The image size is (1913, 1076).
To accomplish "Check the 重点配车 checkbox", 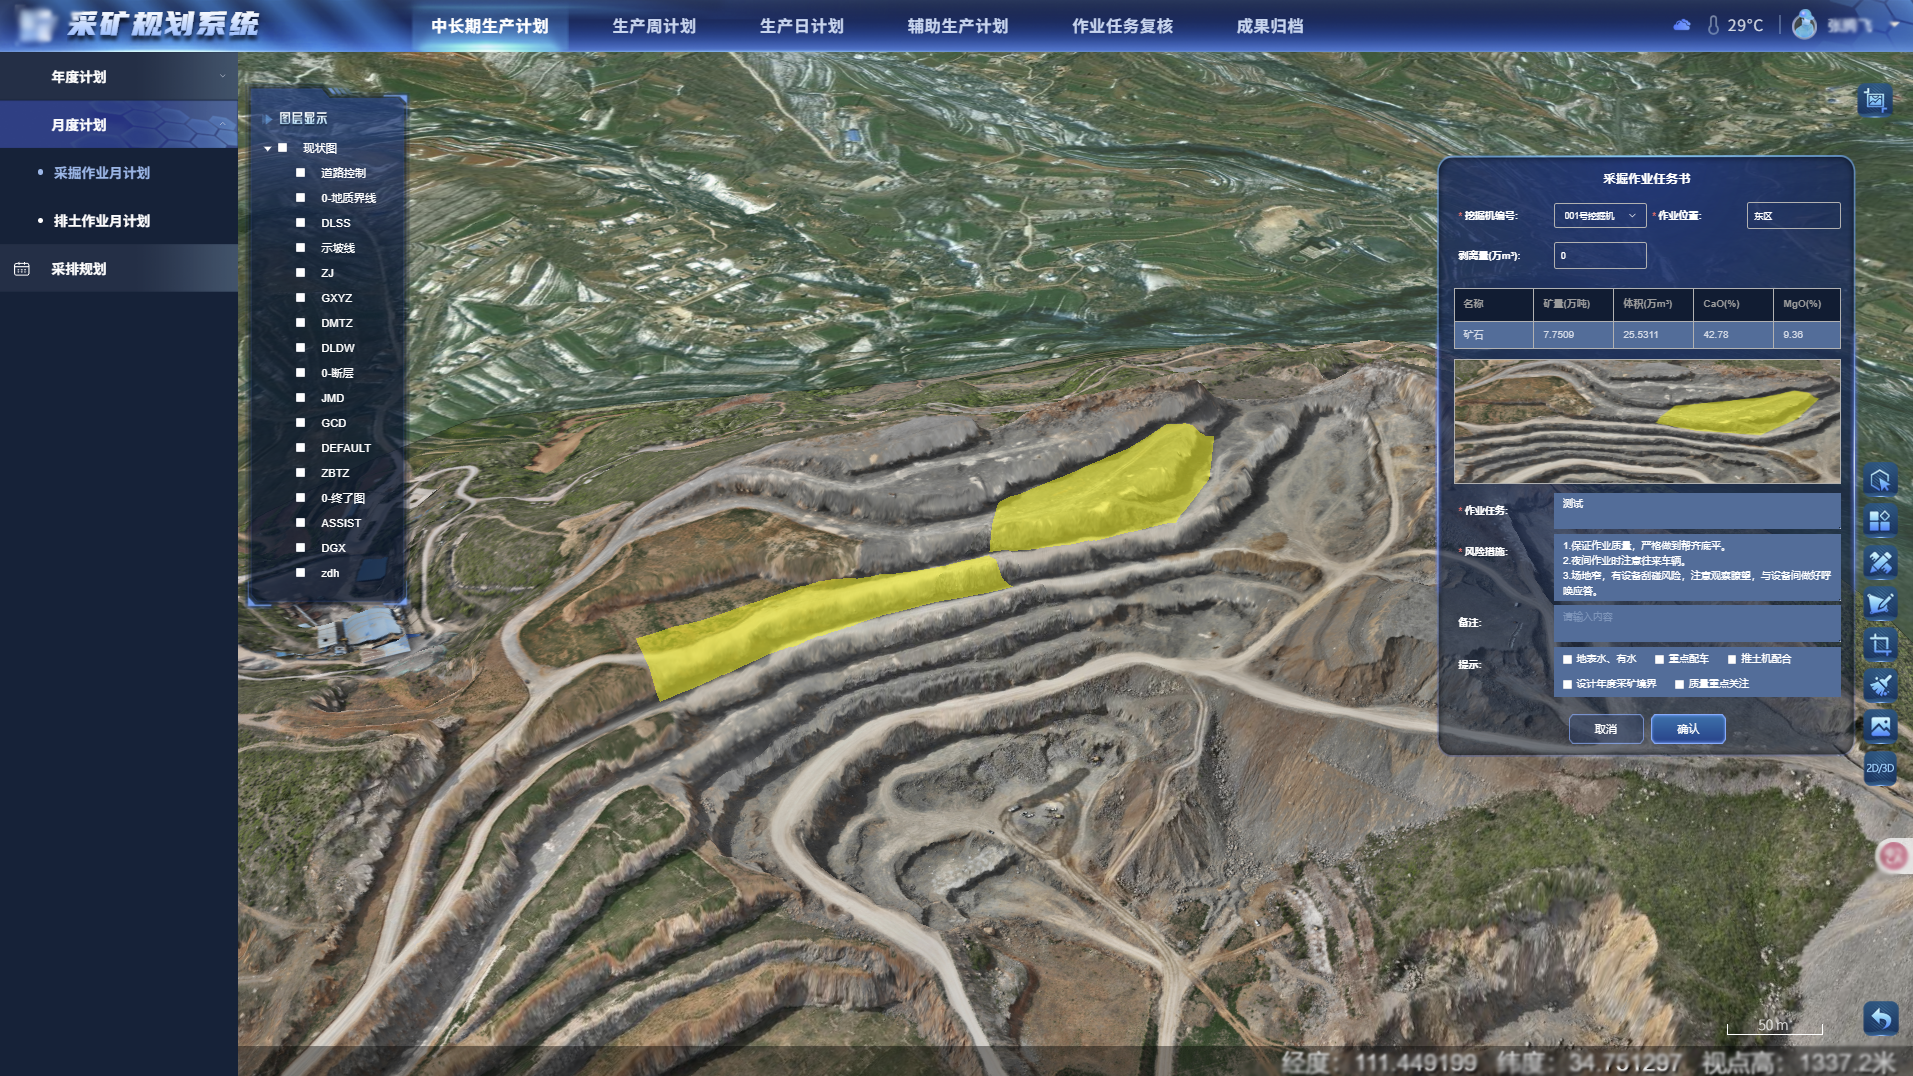I will tap(1660, 659).
